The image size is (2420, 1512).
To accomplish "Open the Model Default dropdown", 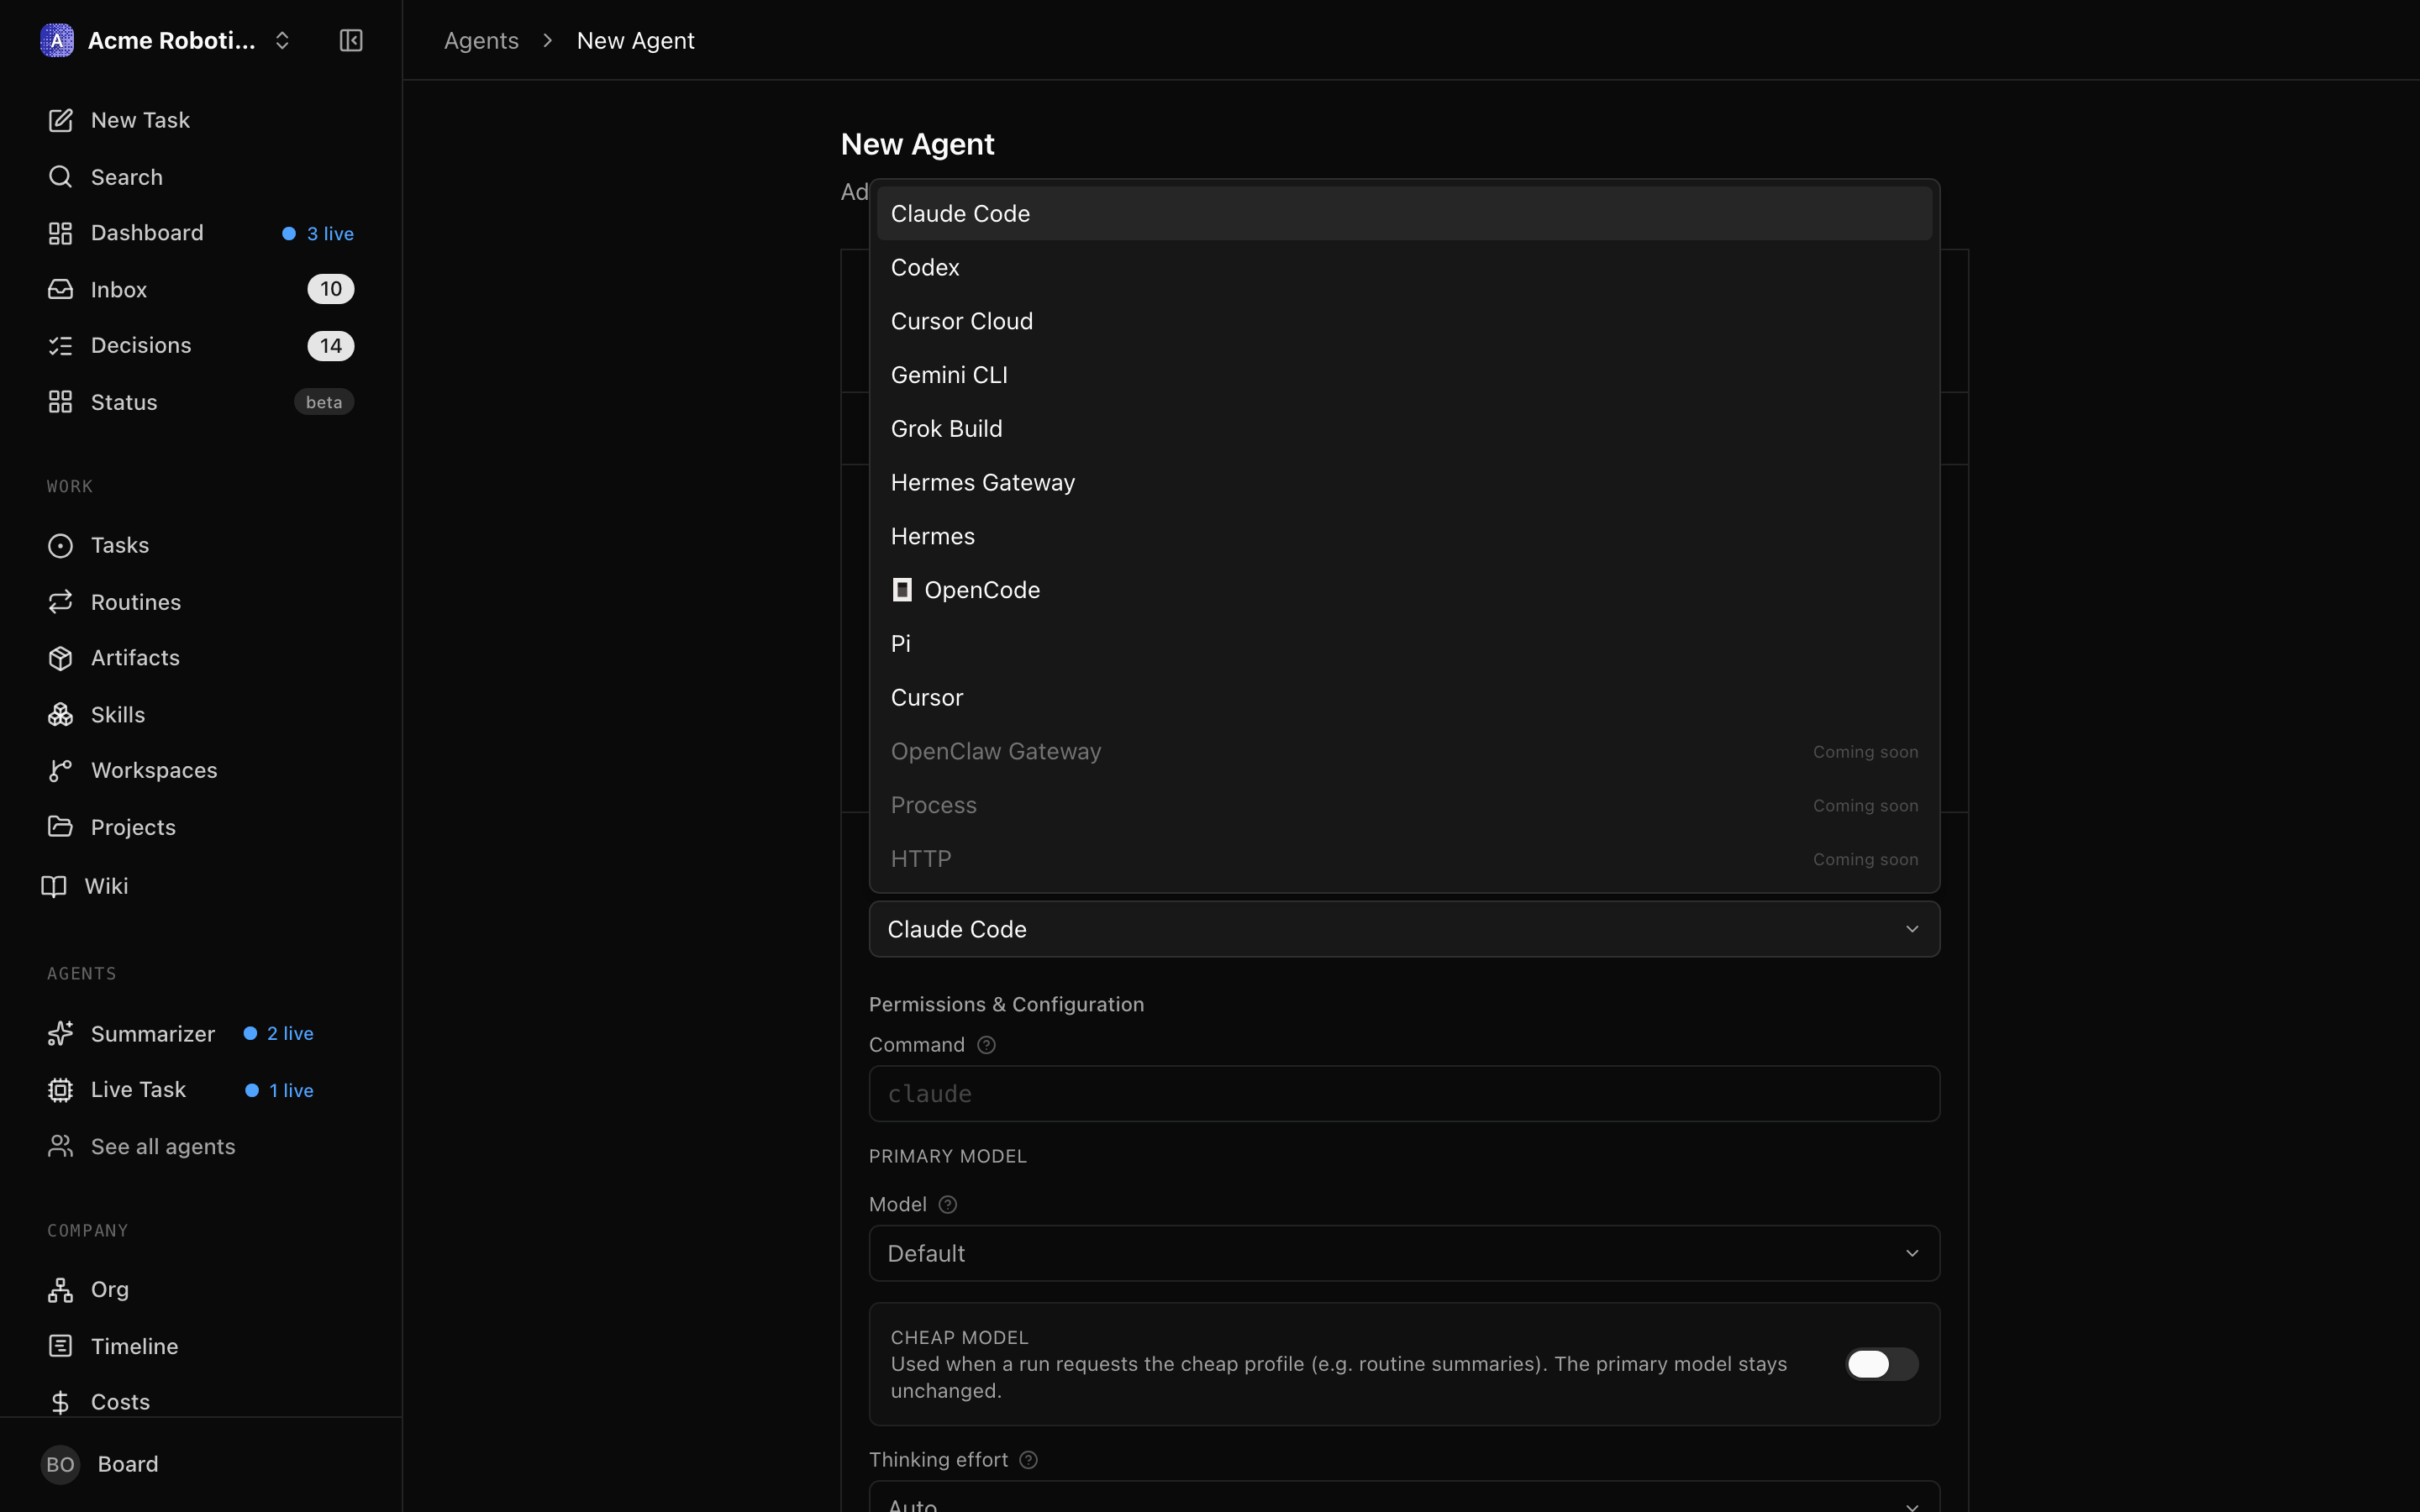I will (x=1404, y=1253).
